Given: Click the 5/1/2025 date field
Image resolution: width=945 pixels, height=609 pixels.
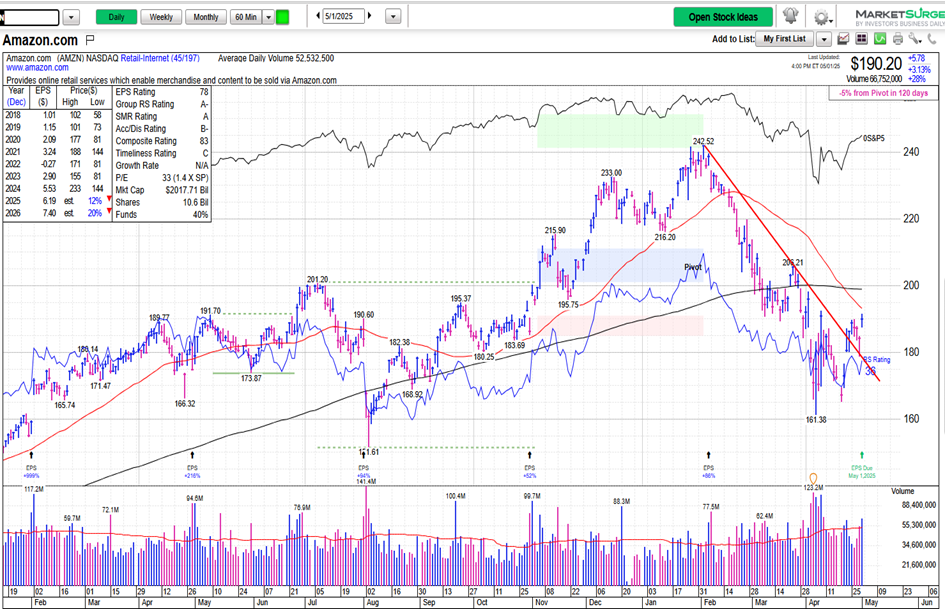Looking at the screenshot, I should pyautogui.click(x=344, y=16).
